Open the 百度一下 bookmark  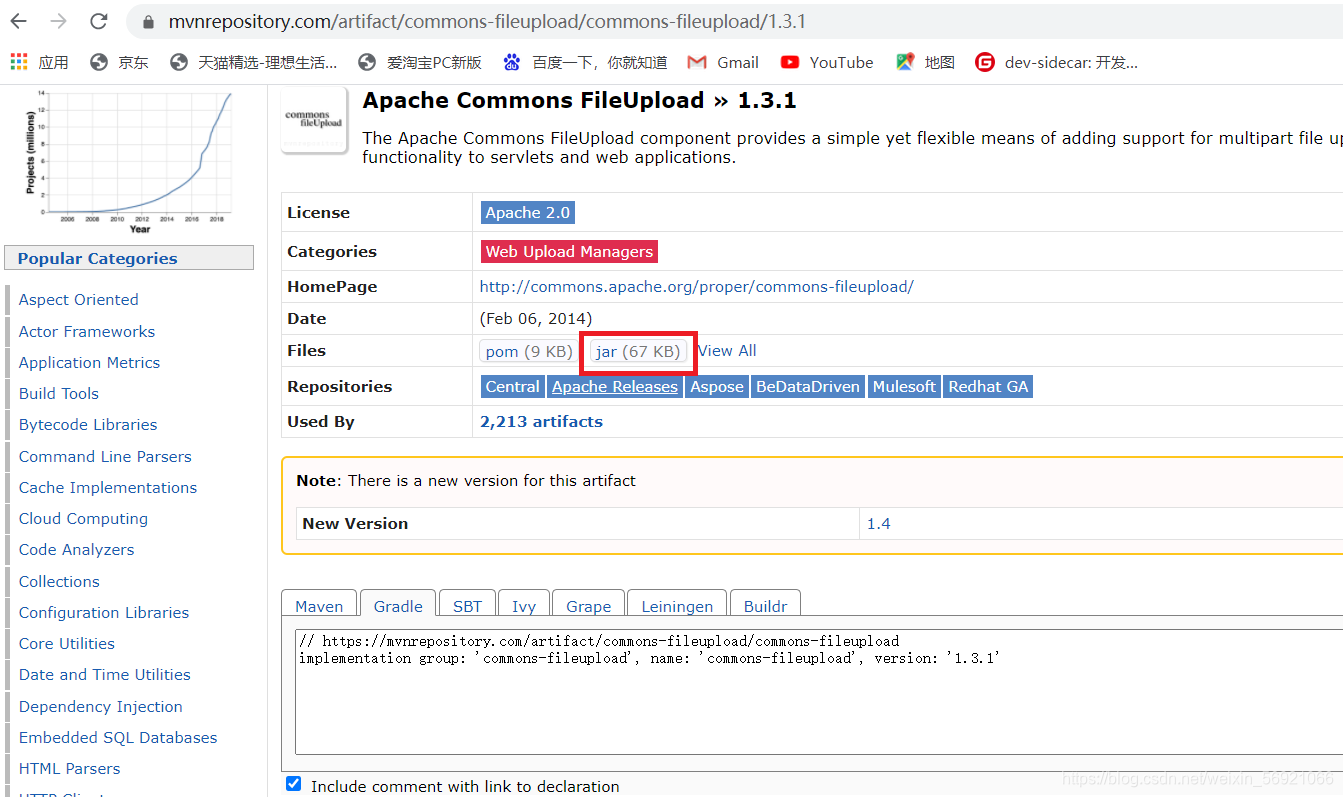click(585, 62)
